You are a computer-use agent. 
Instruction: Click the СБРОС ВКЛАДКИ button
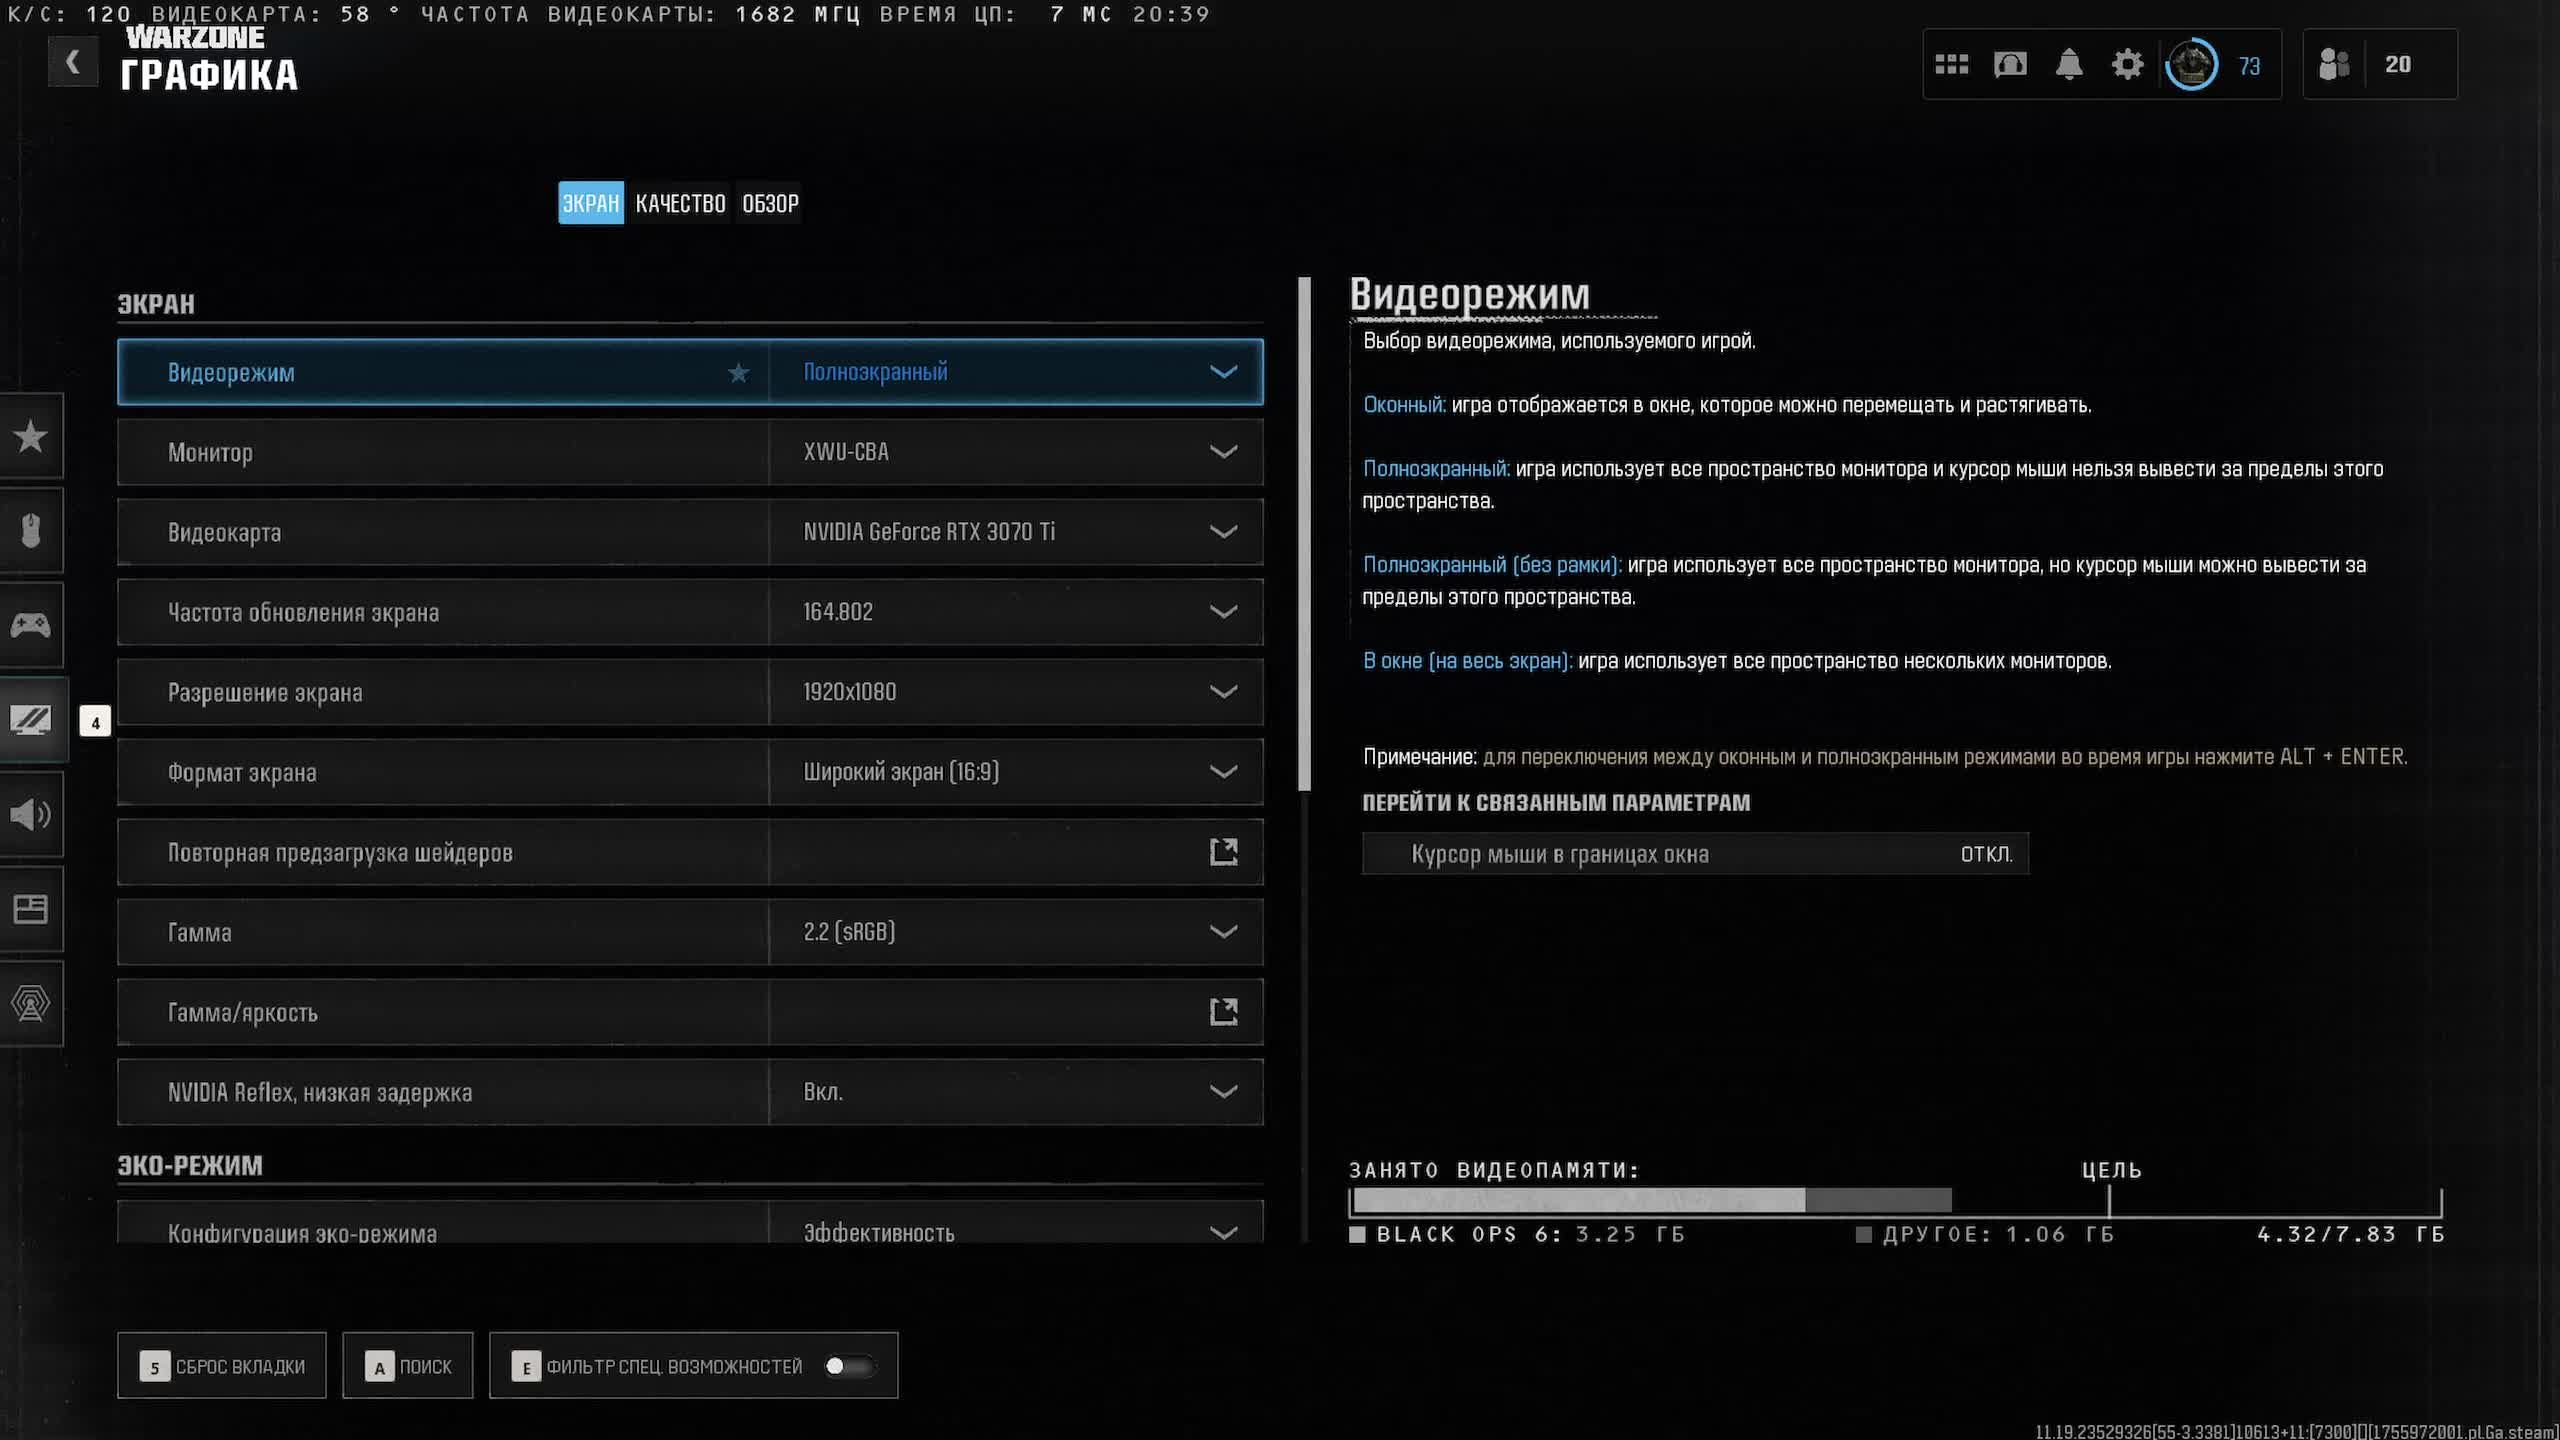pyautogui.click(x=222, y=1366)
